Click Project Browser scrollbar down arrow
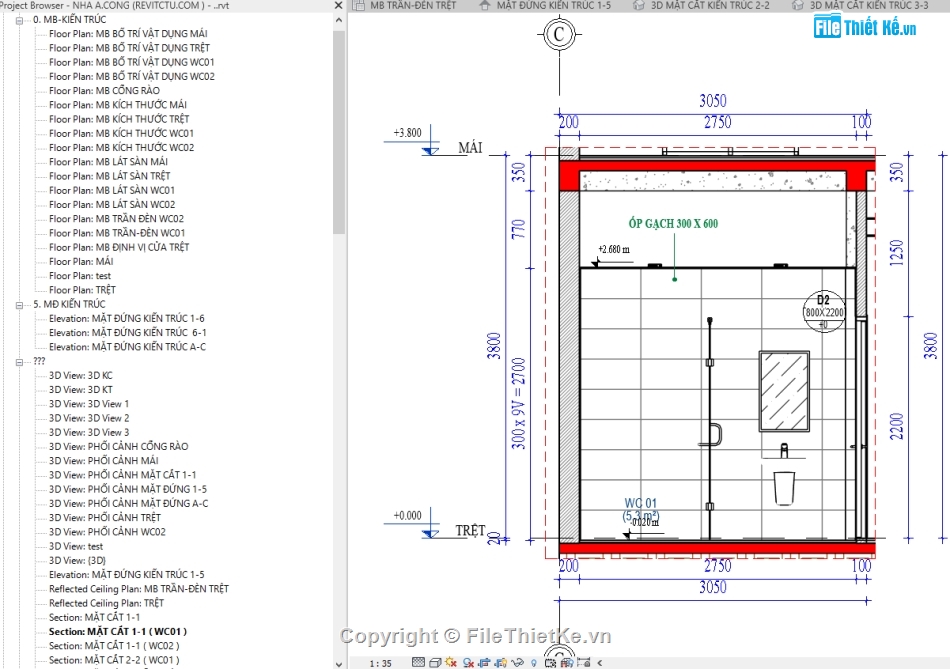 (x=339, y=664)
